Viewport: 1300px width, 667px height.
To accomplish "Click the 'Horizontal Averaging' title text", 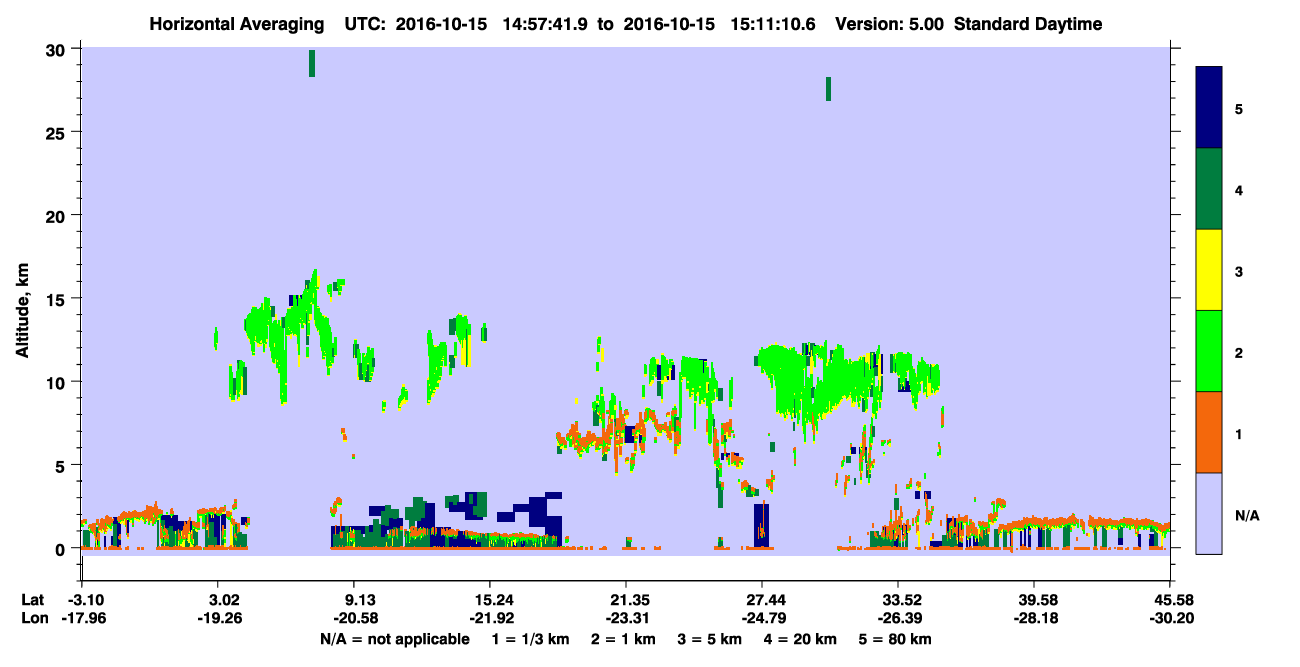I will [237, 24].
